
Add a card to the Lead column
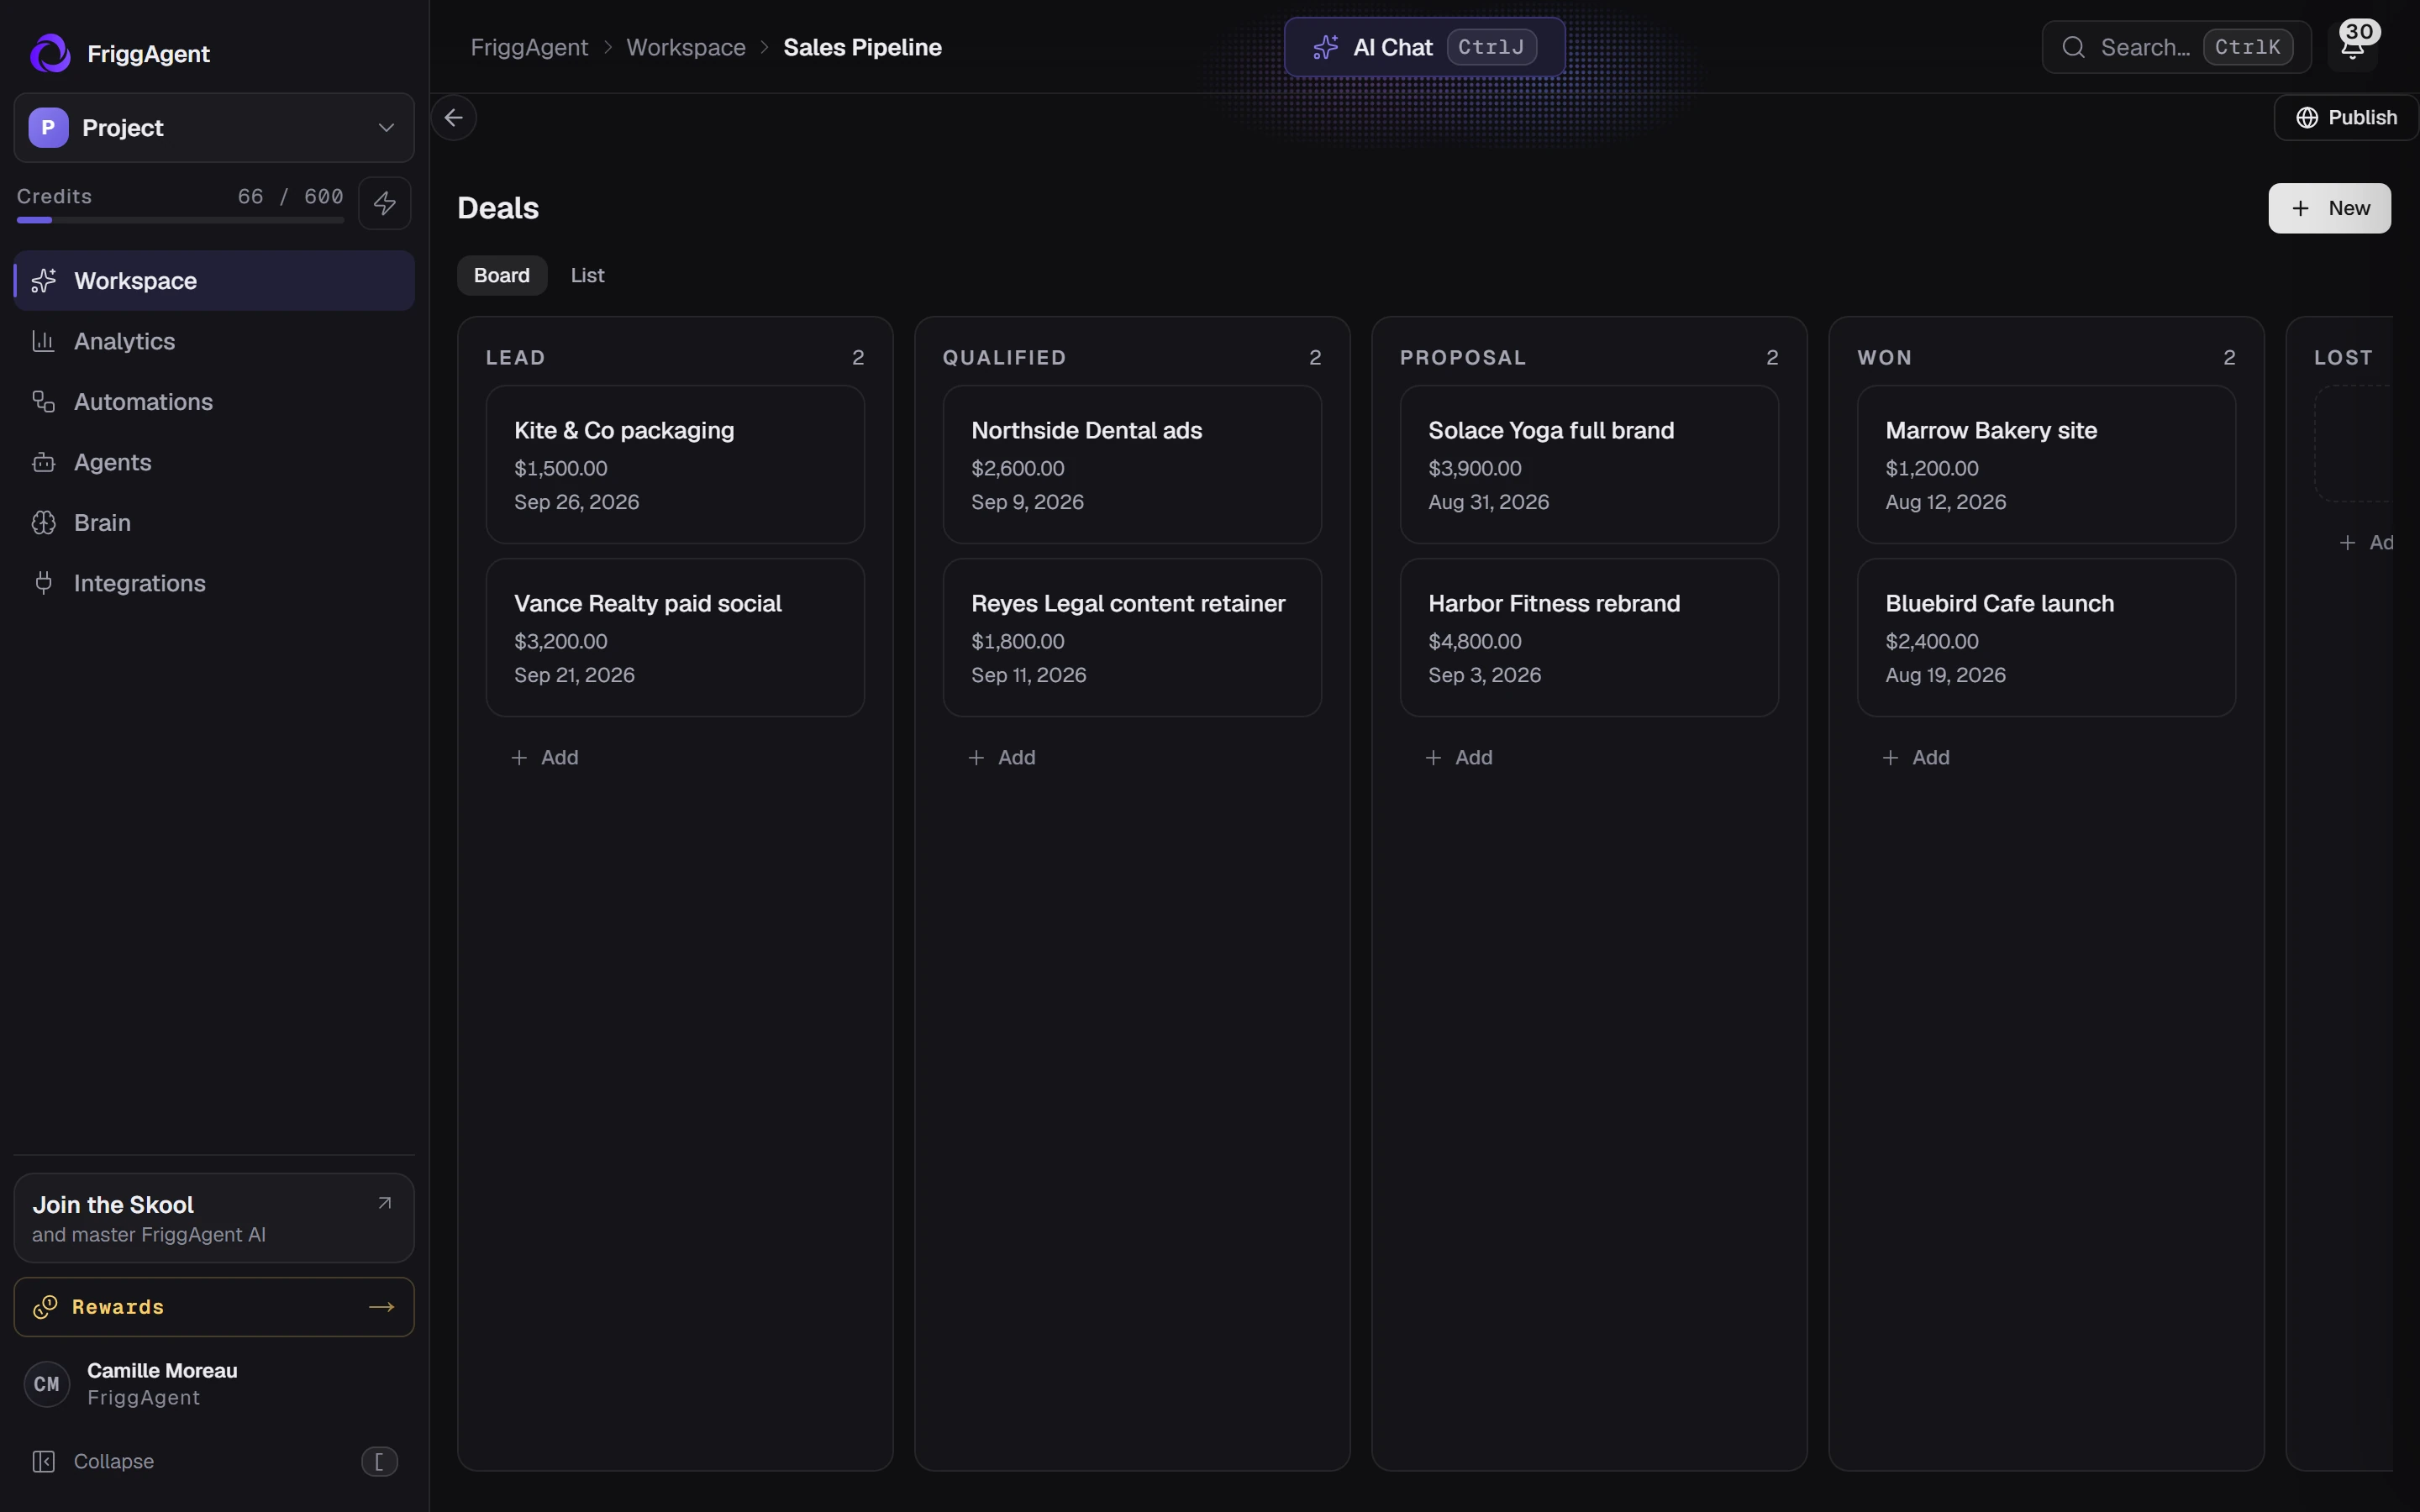pos(545,758)
